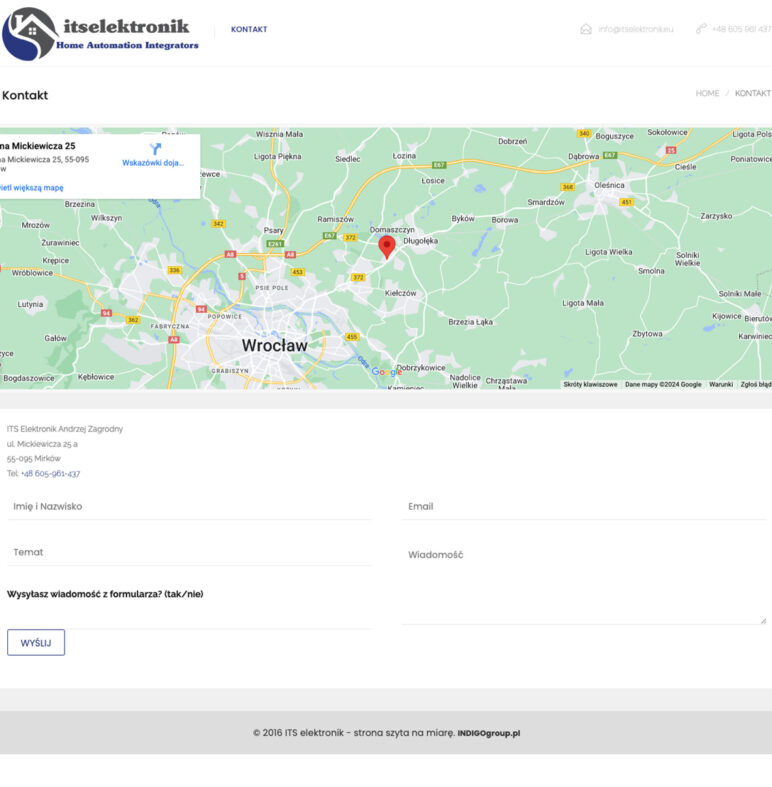
Task: Click the Kiełczów label on map
Action: click(401, 293)
